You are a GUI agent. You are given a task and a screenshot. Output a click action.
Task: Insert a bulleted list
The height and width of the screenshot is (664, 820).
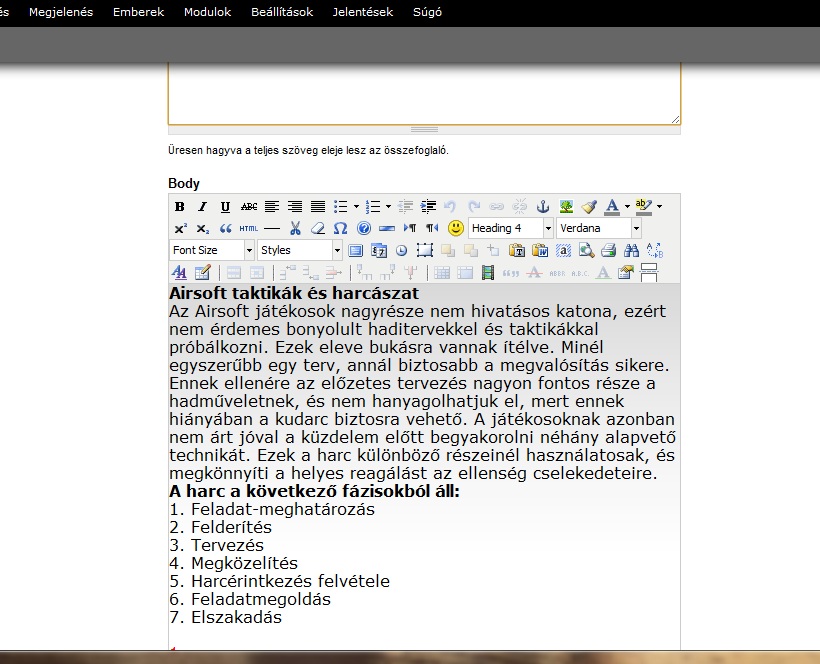(x=340, y=207)
